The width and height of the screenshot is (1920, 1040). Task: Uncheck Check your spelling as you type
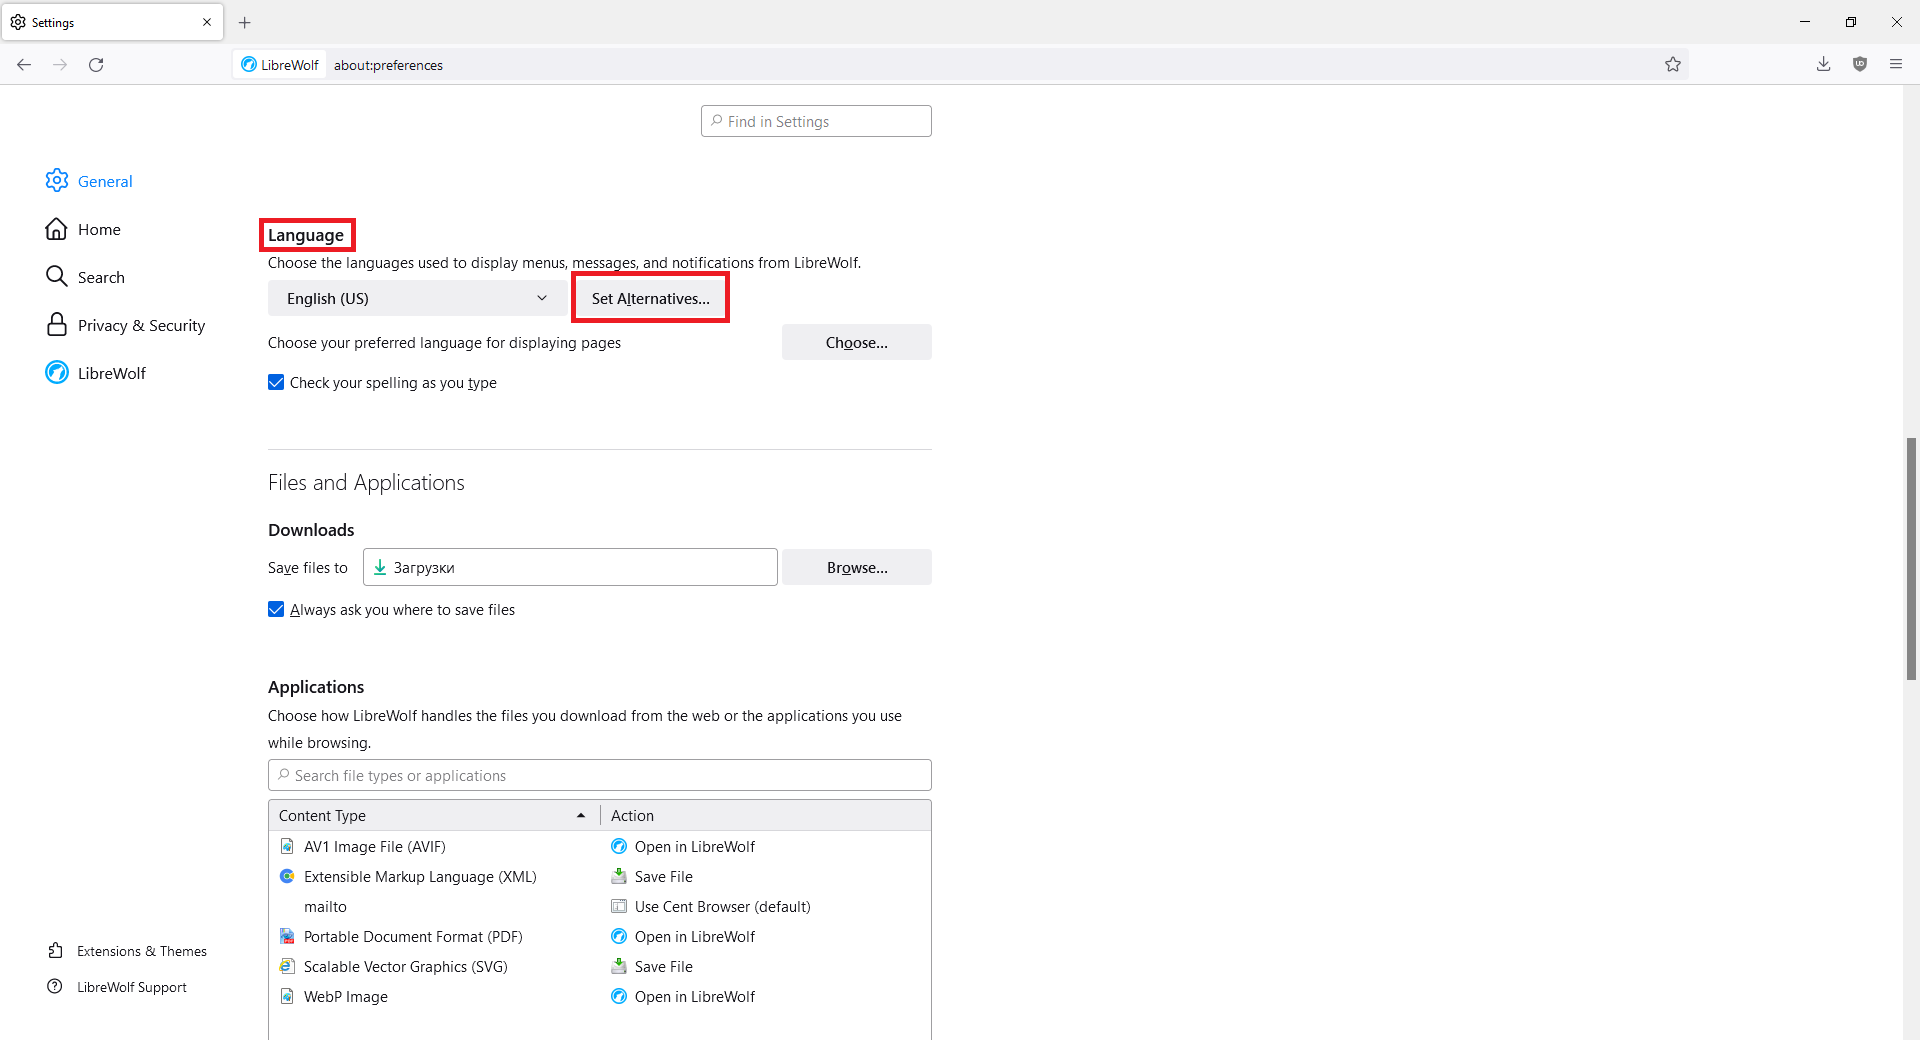pos(276,383)
